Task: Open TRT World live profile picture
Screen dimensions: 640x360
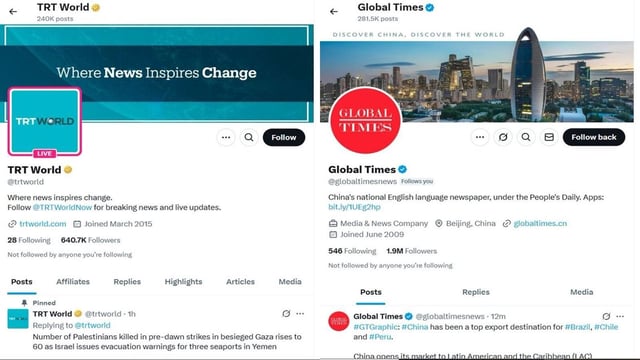Action: pos(44,122)
